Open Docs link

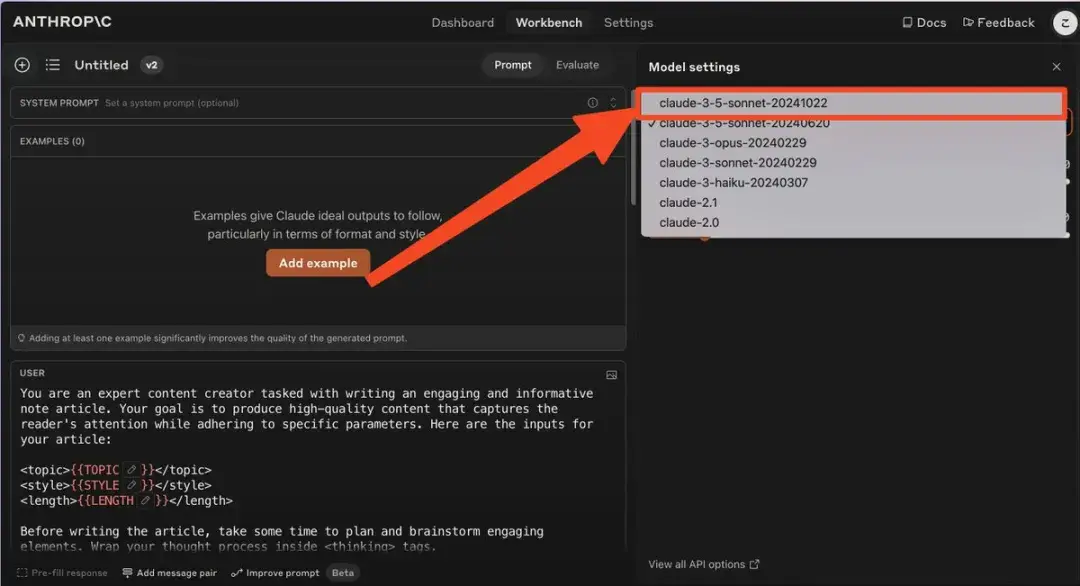(x=924, y=23)
